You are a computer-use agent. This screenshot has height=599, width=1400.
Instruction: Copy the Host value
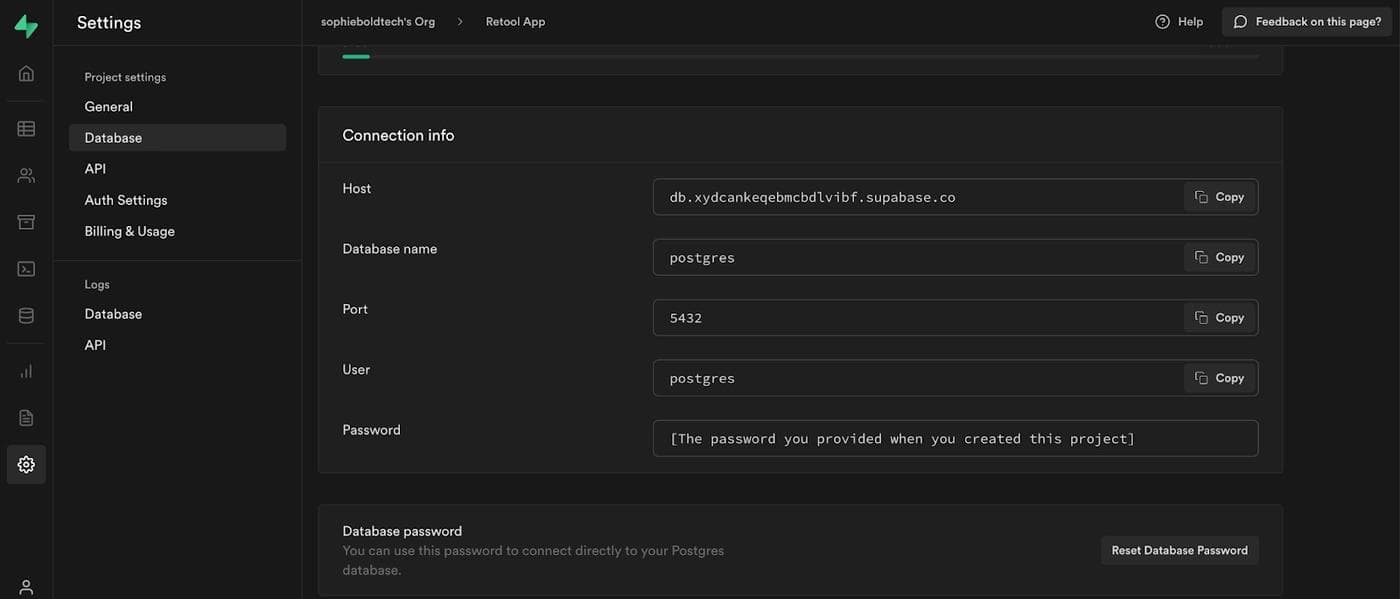pos(1220,197)
